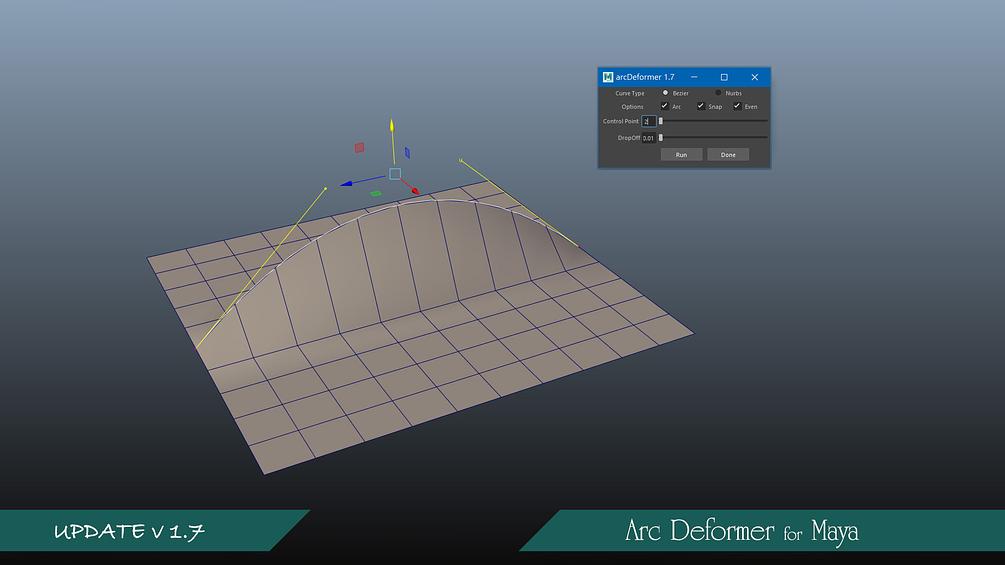Toggle the Snap option checkbox
The width and height of the screenshot is (1005, 565).
coord(701,106)
